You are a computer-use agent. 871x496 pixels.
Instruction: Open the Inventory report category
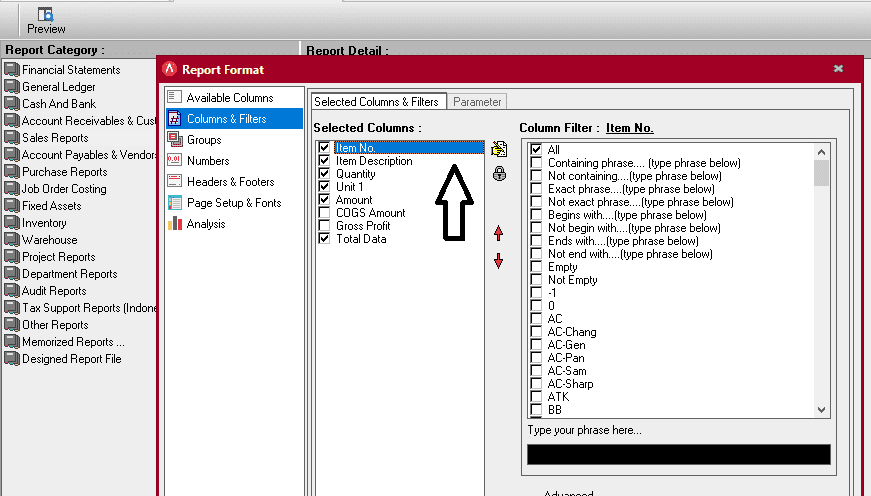[44, 223]
